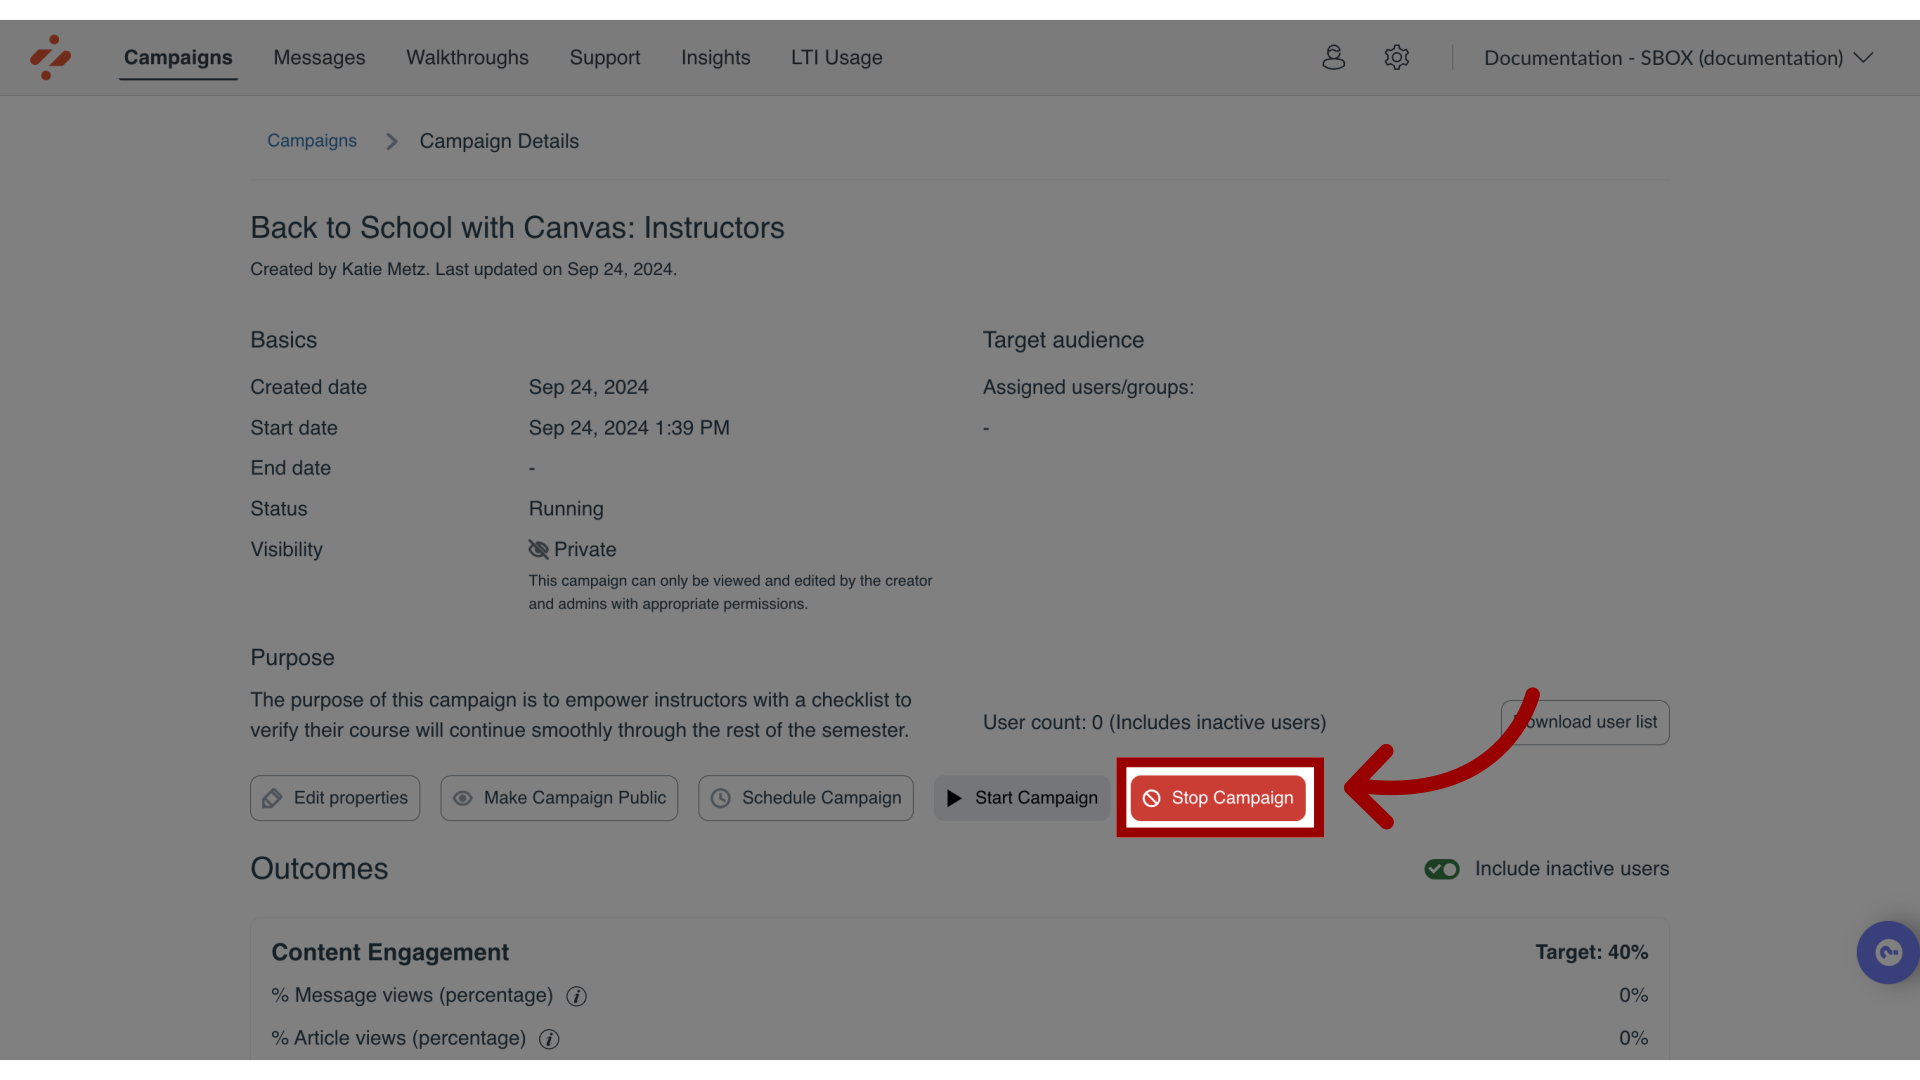
Task: Click the Stop Campaign icon button
Action: [x=1151, y=798]
